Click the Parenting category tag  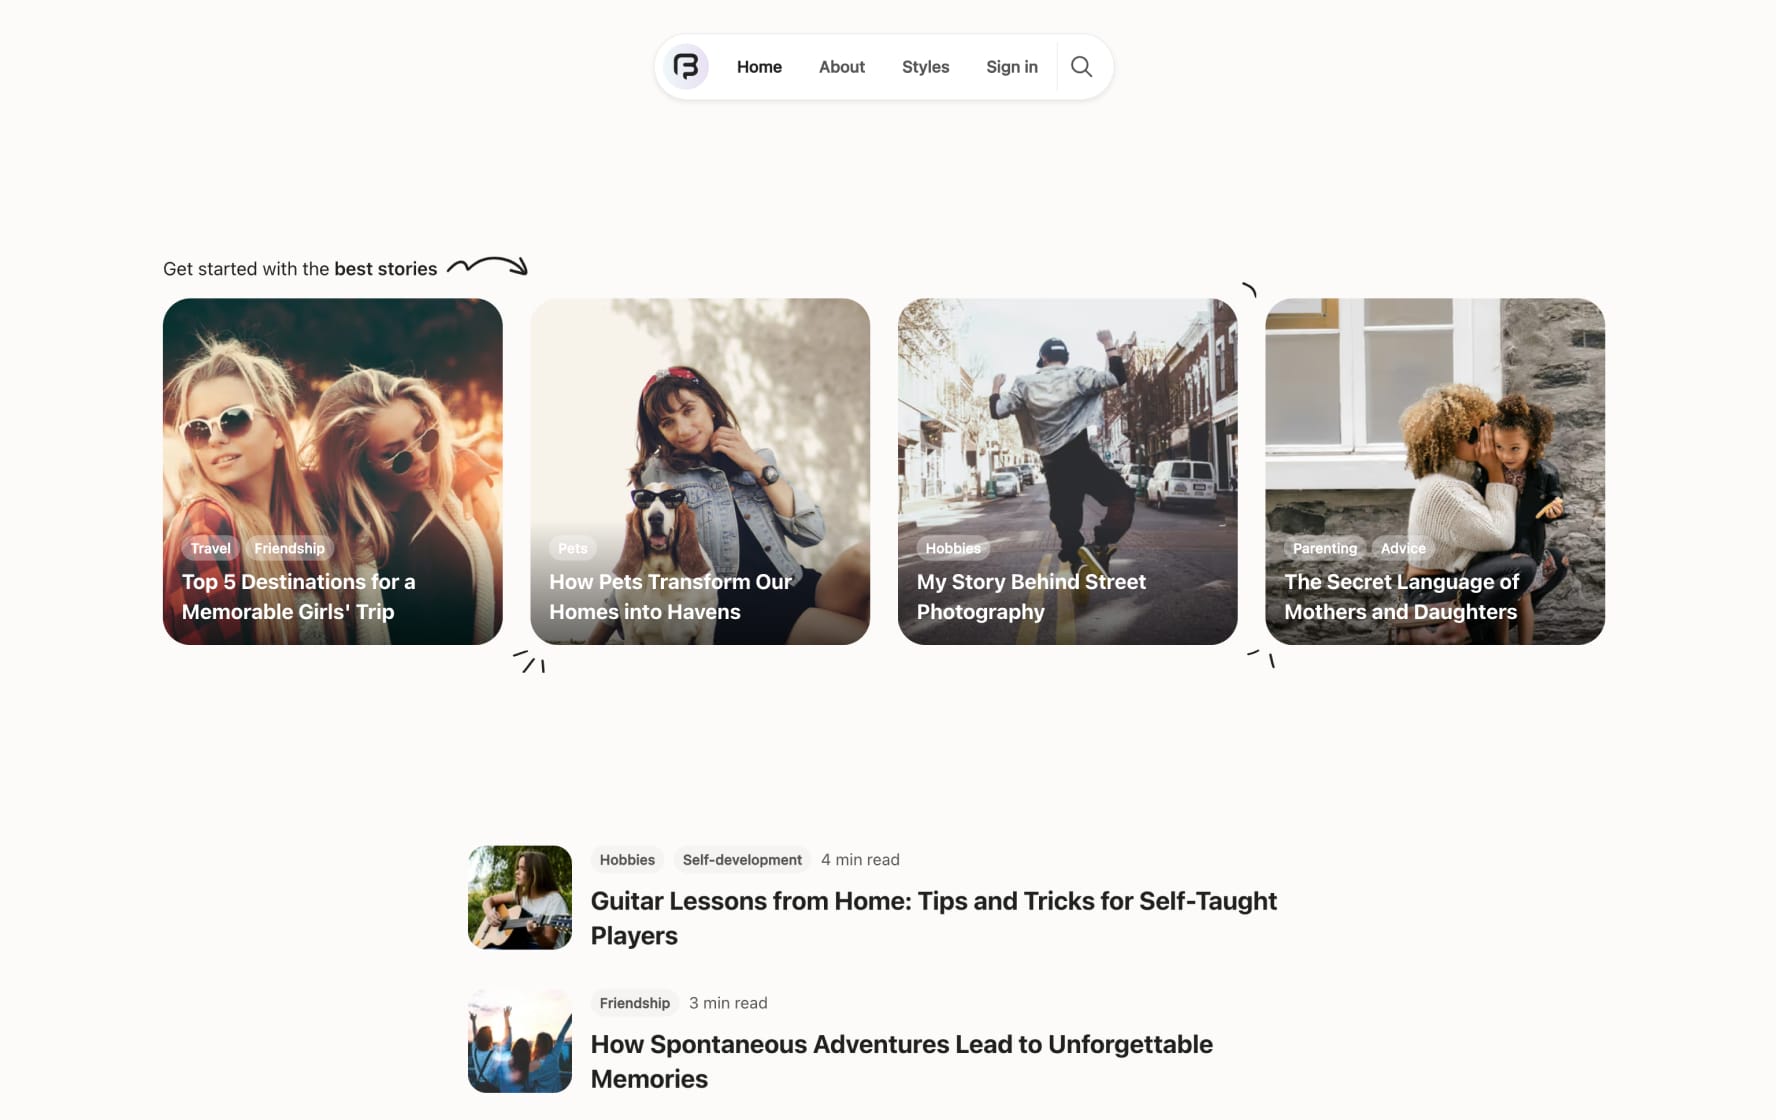[1324, 548]
